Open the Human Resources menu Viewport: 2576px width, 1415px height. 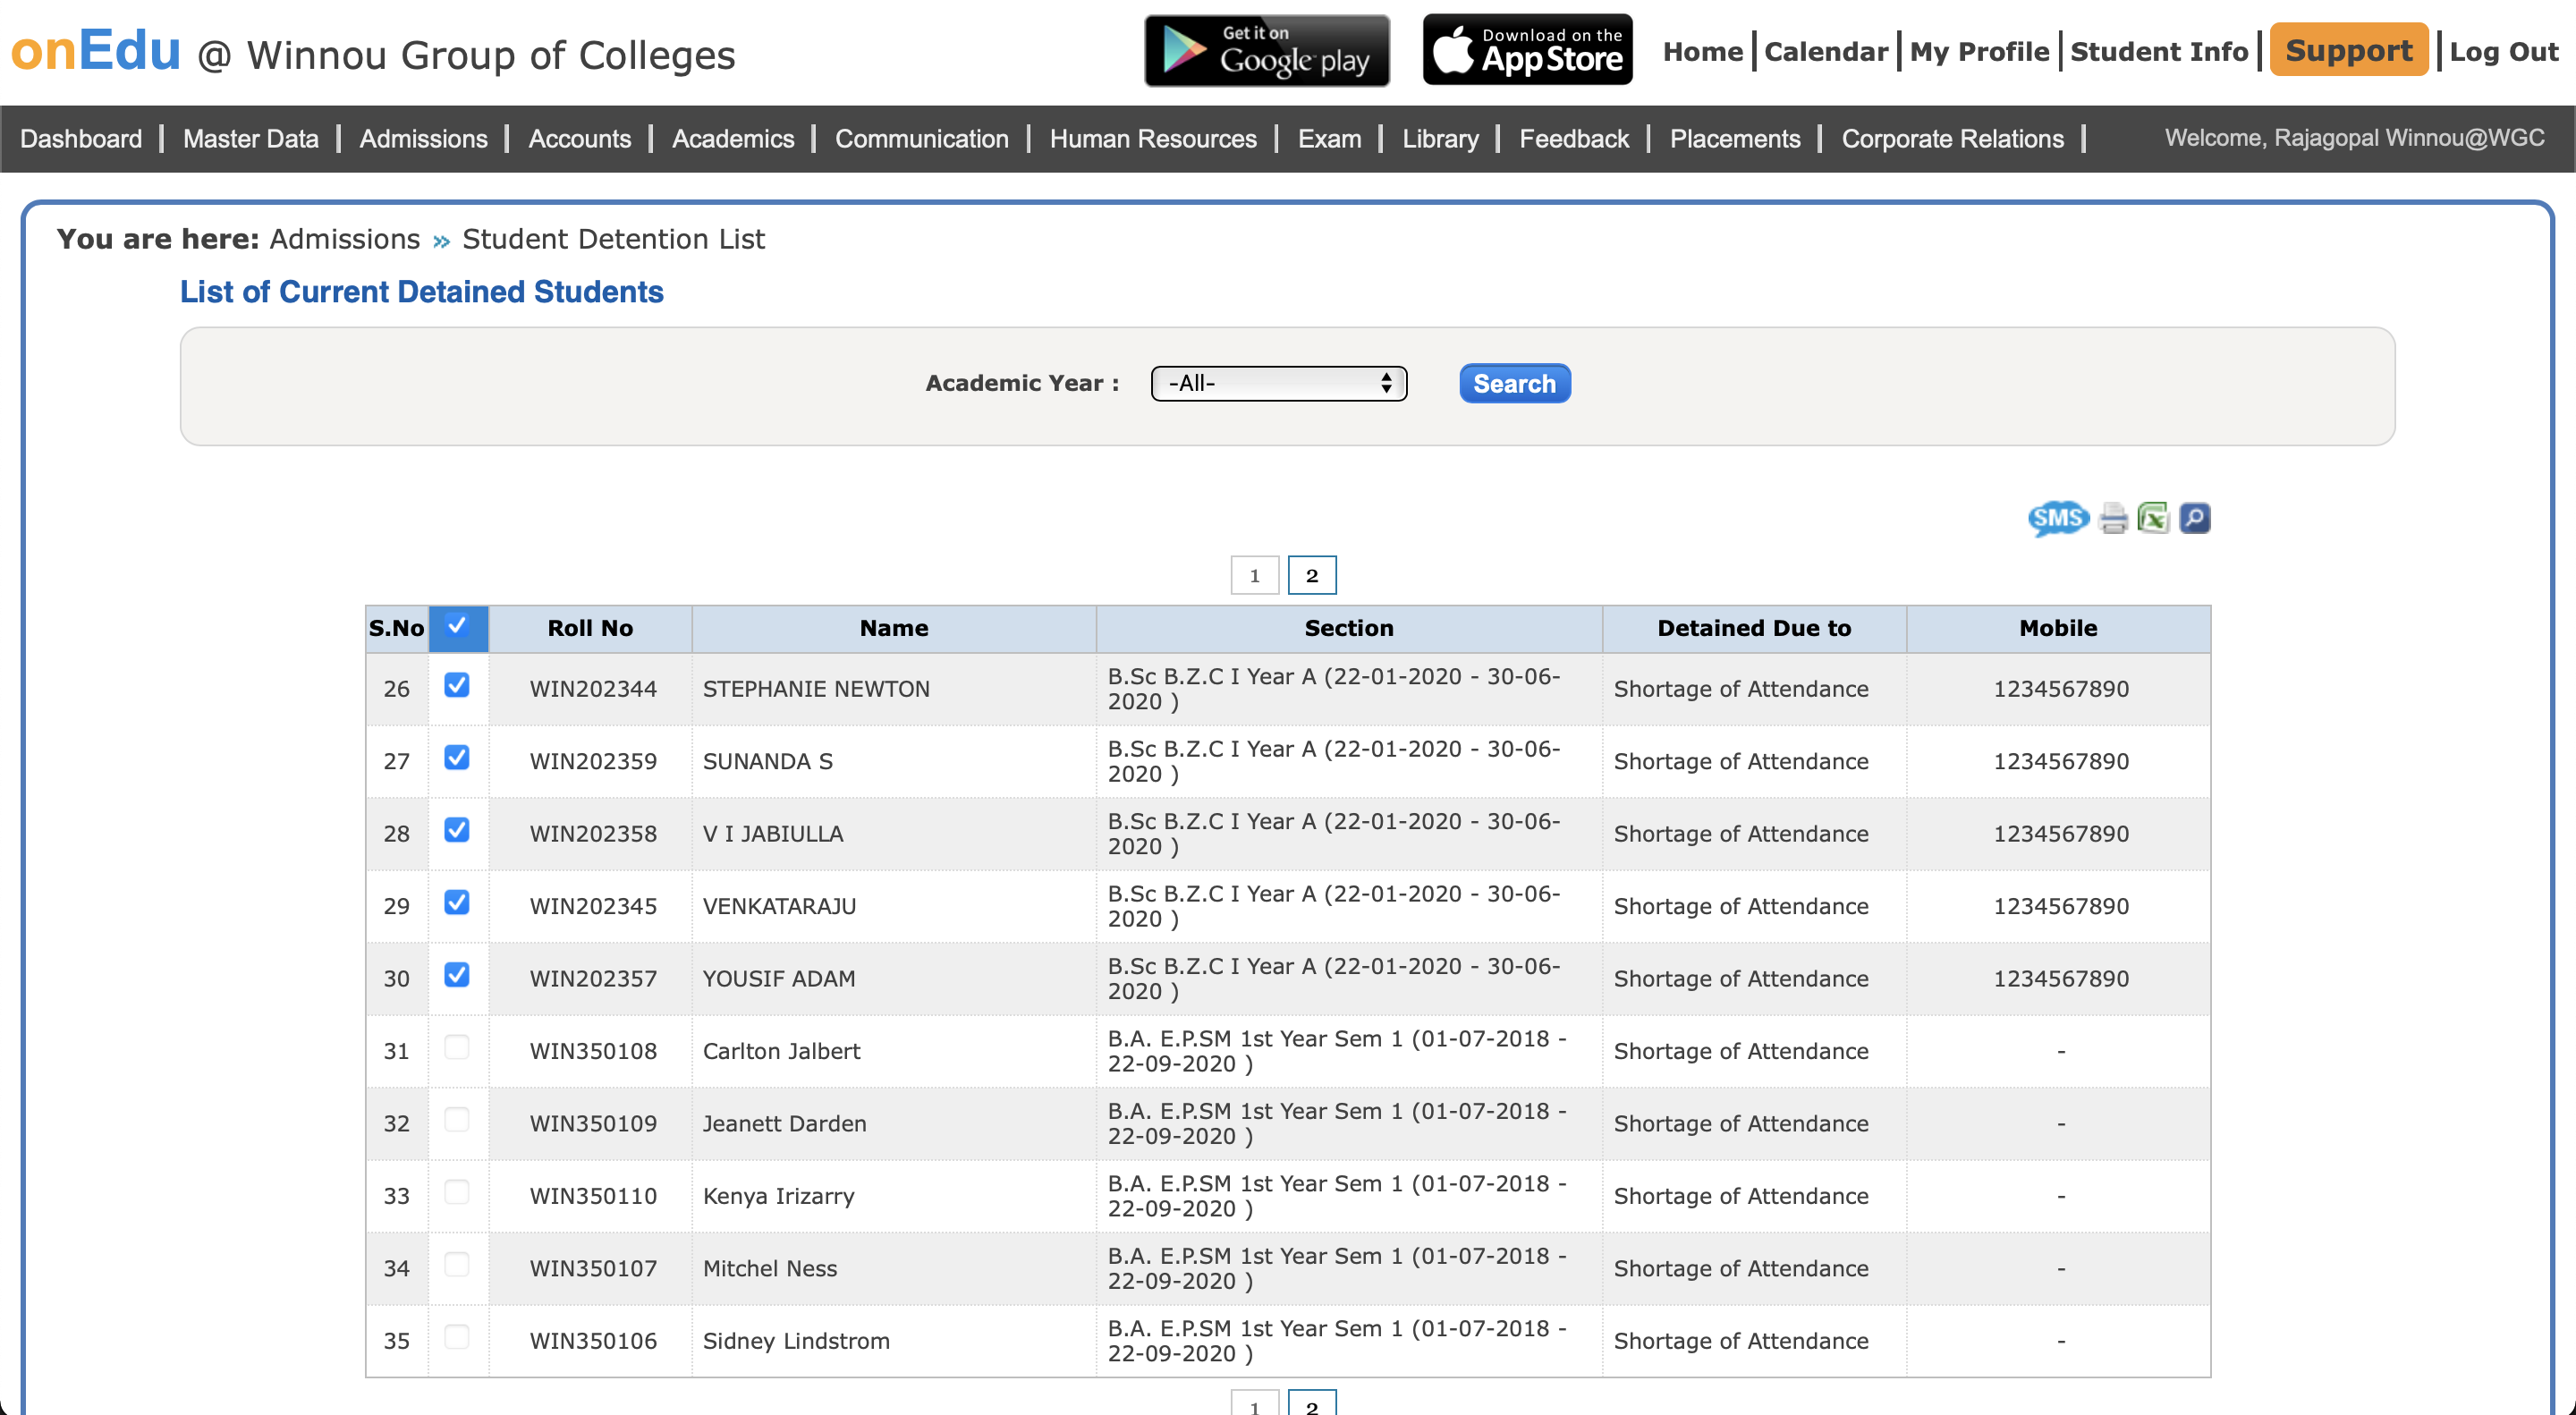[x=1152, y=139]
